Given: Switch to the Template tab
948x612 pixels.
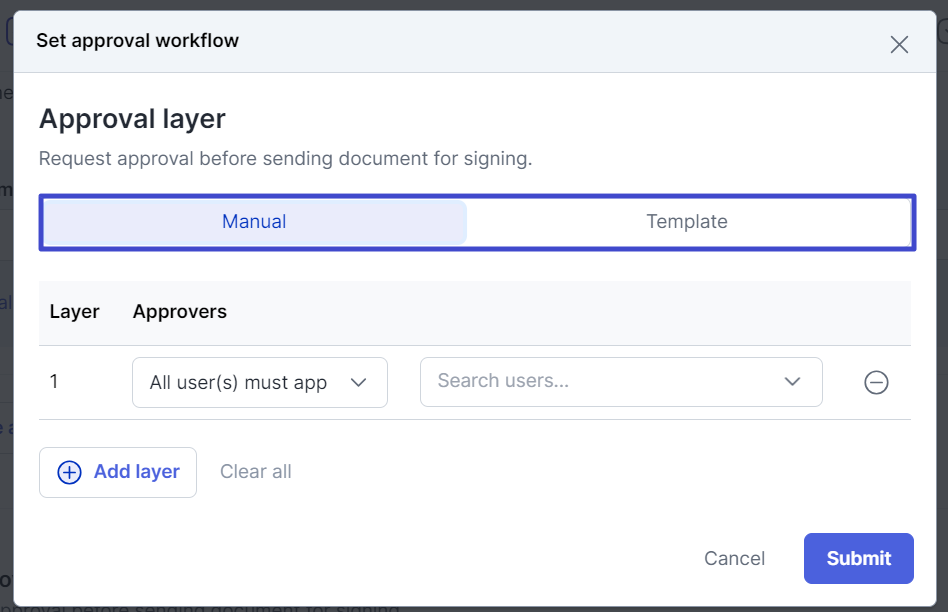Looking at the screenshot, I should 687,222.
